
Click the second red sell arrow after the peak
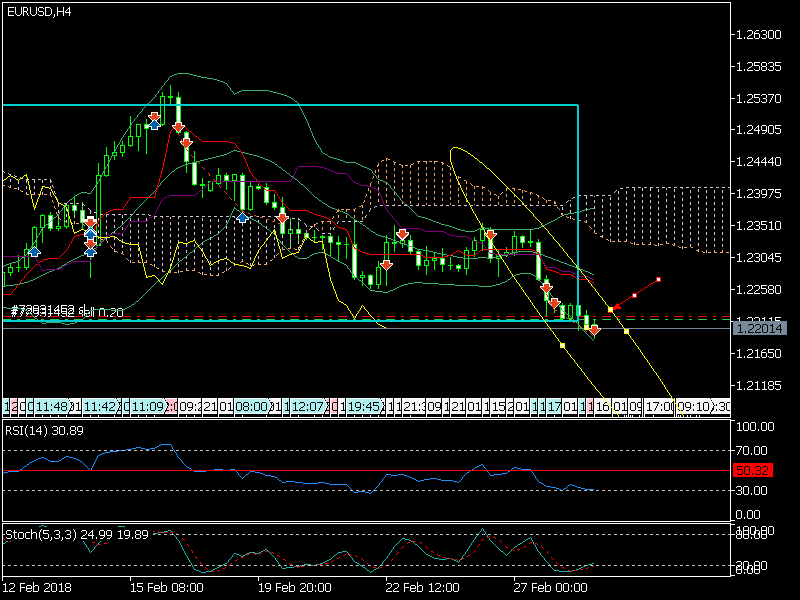186,143
